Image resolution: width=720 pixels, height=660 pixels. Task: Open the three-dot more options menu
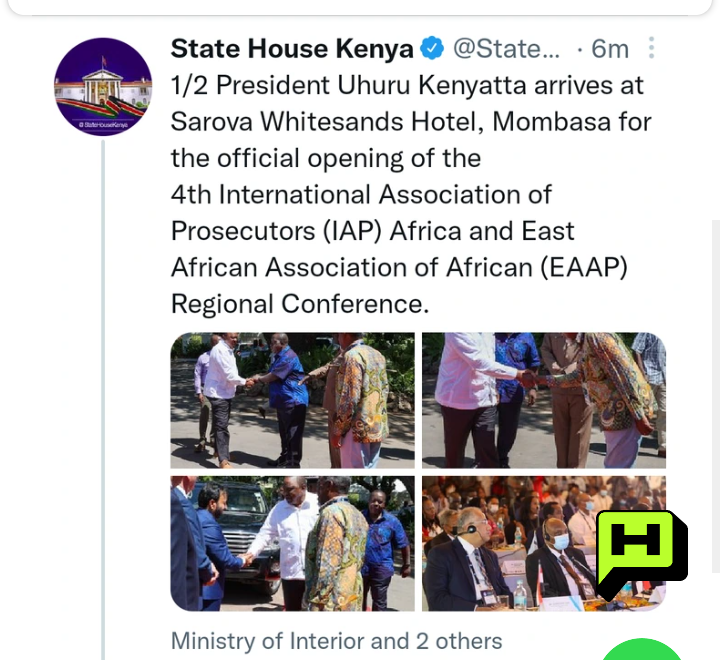click(651, 48)
